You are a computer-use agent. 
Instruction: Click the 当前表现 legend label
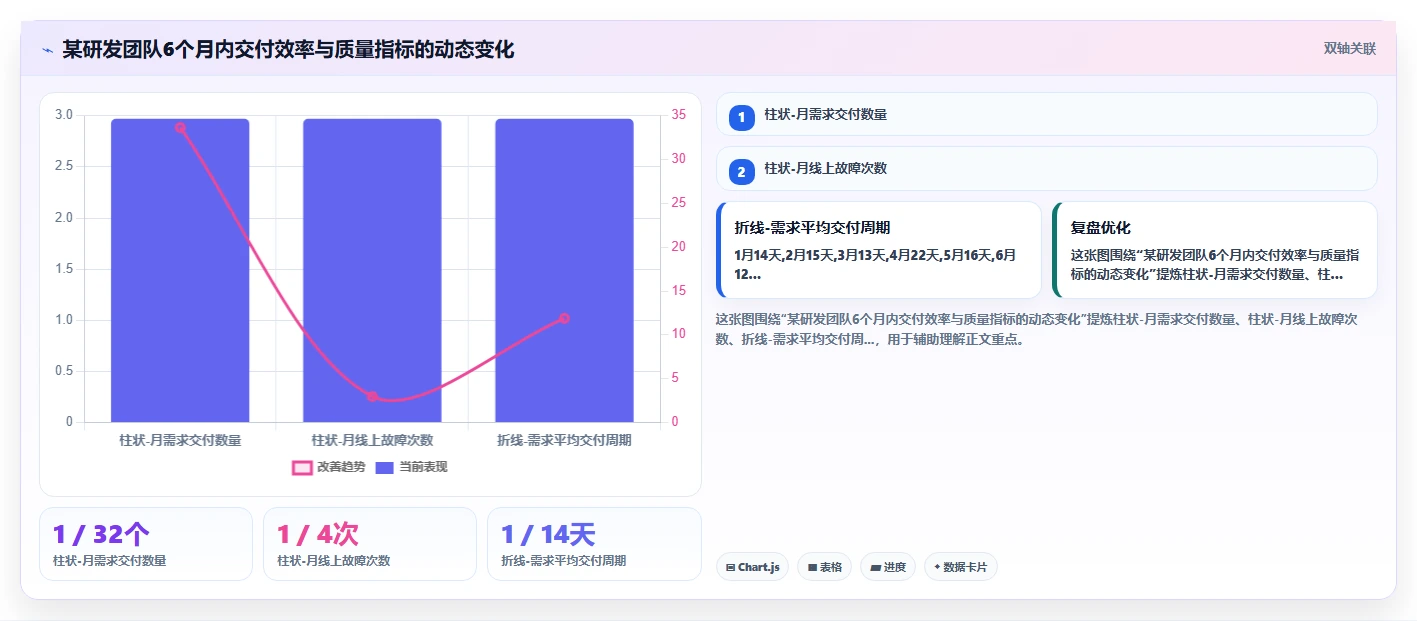pos(423,467)
